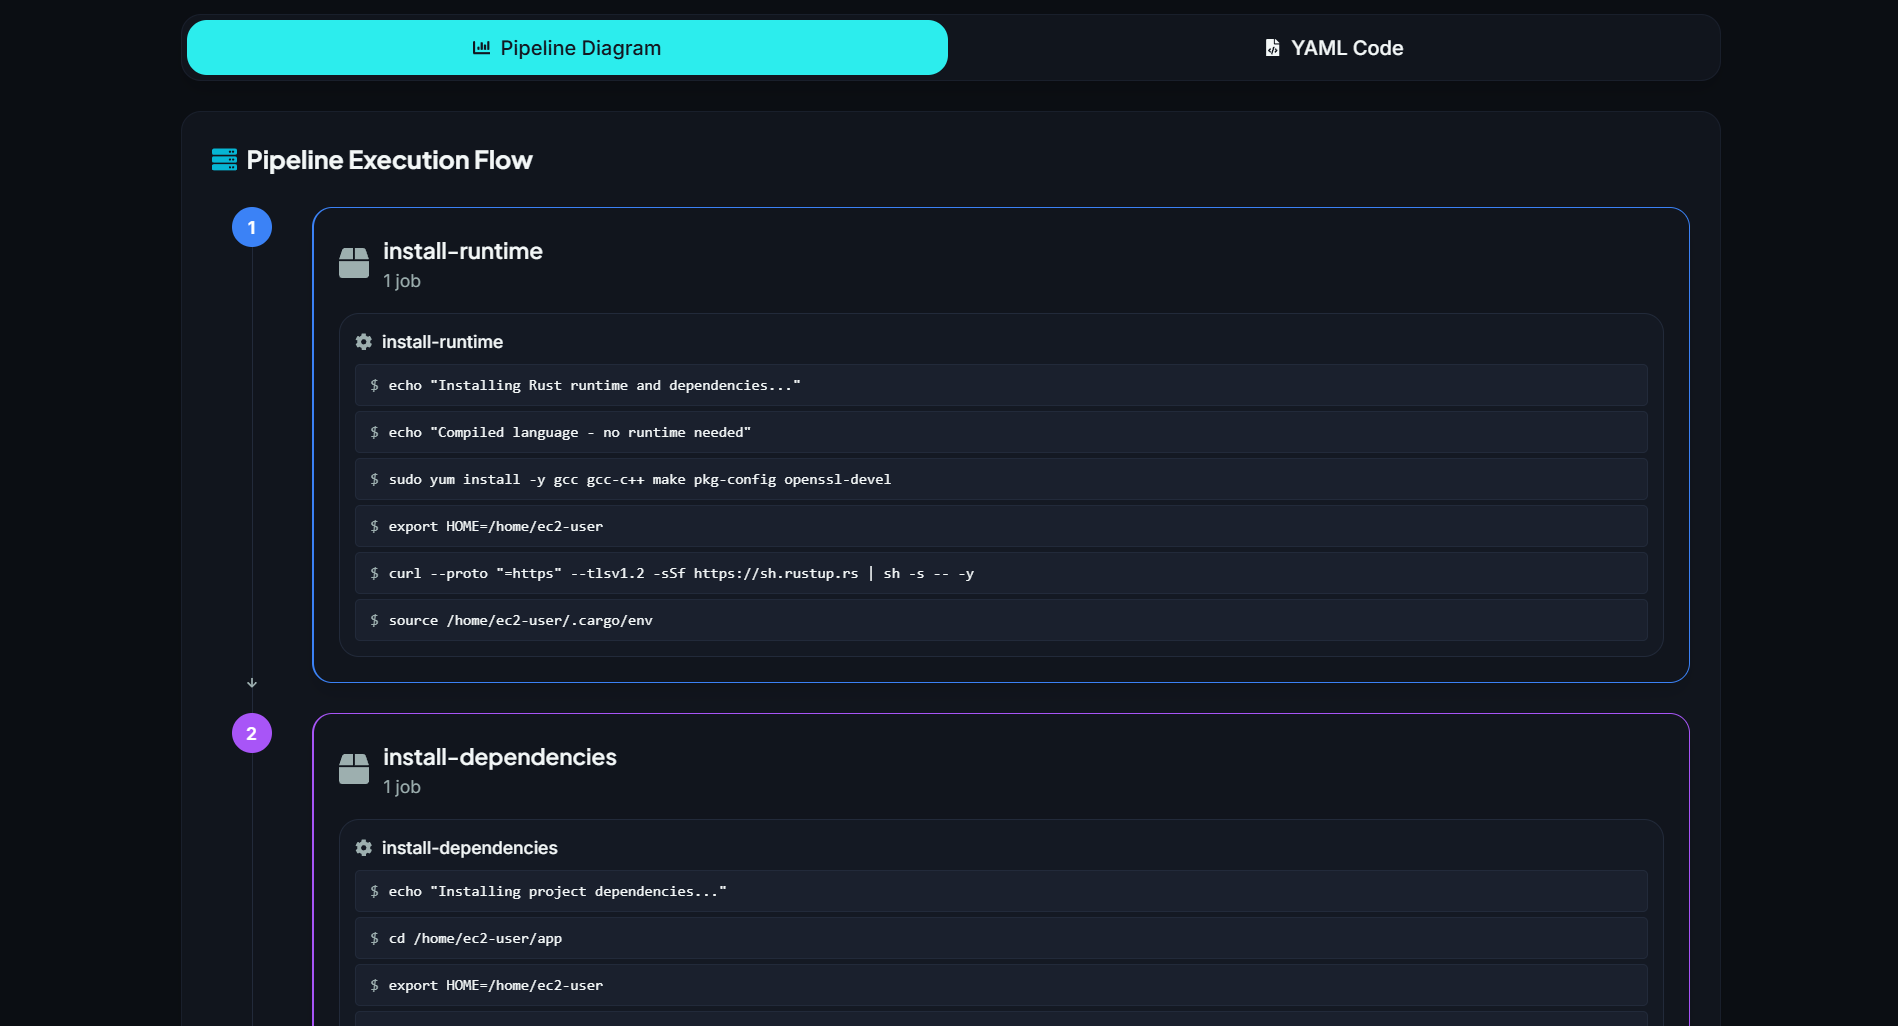Click the Pipeline Execution Flow title

[389, 160]
